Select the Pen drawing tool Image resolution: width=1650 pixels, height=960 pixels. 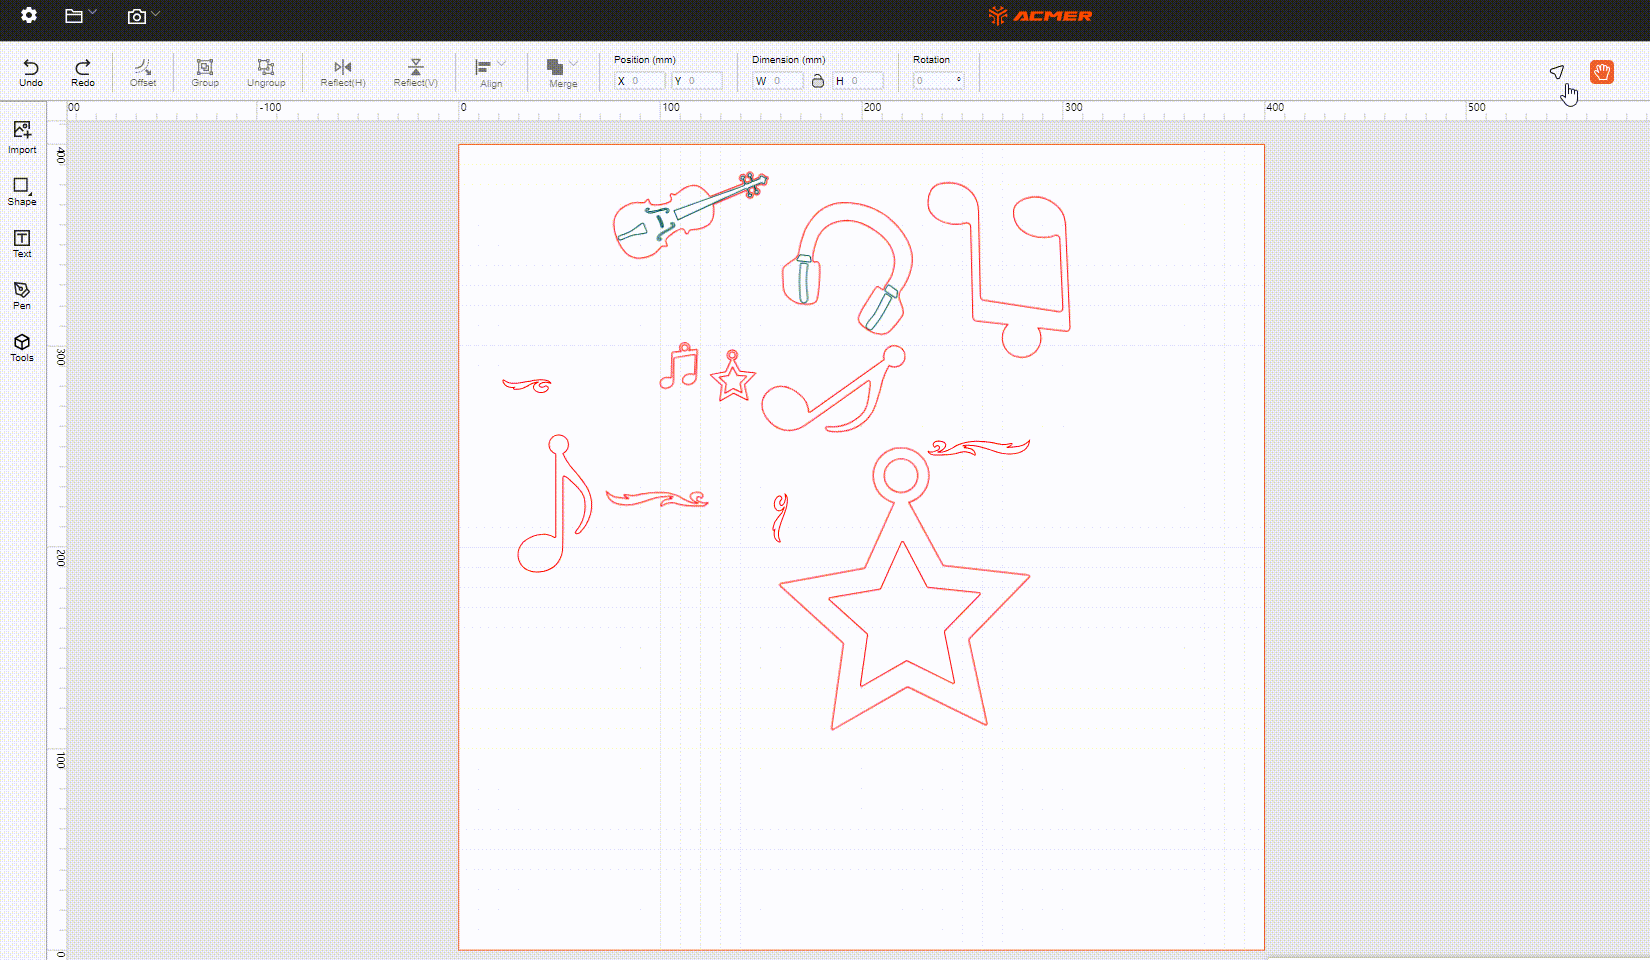tap(22, 295)
